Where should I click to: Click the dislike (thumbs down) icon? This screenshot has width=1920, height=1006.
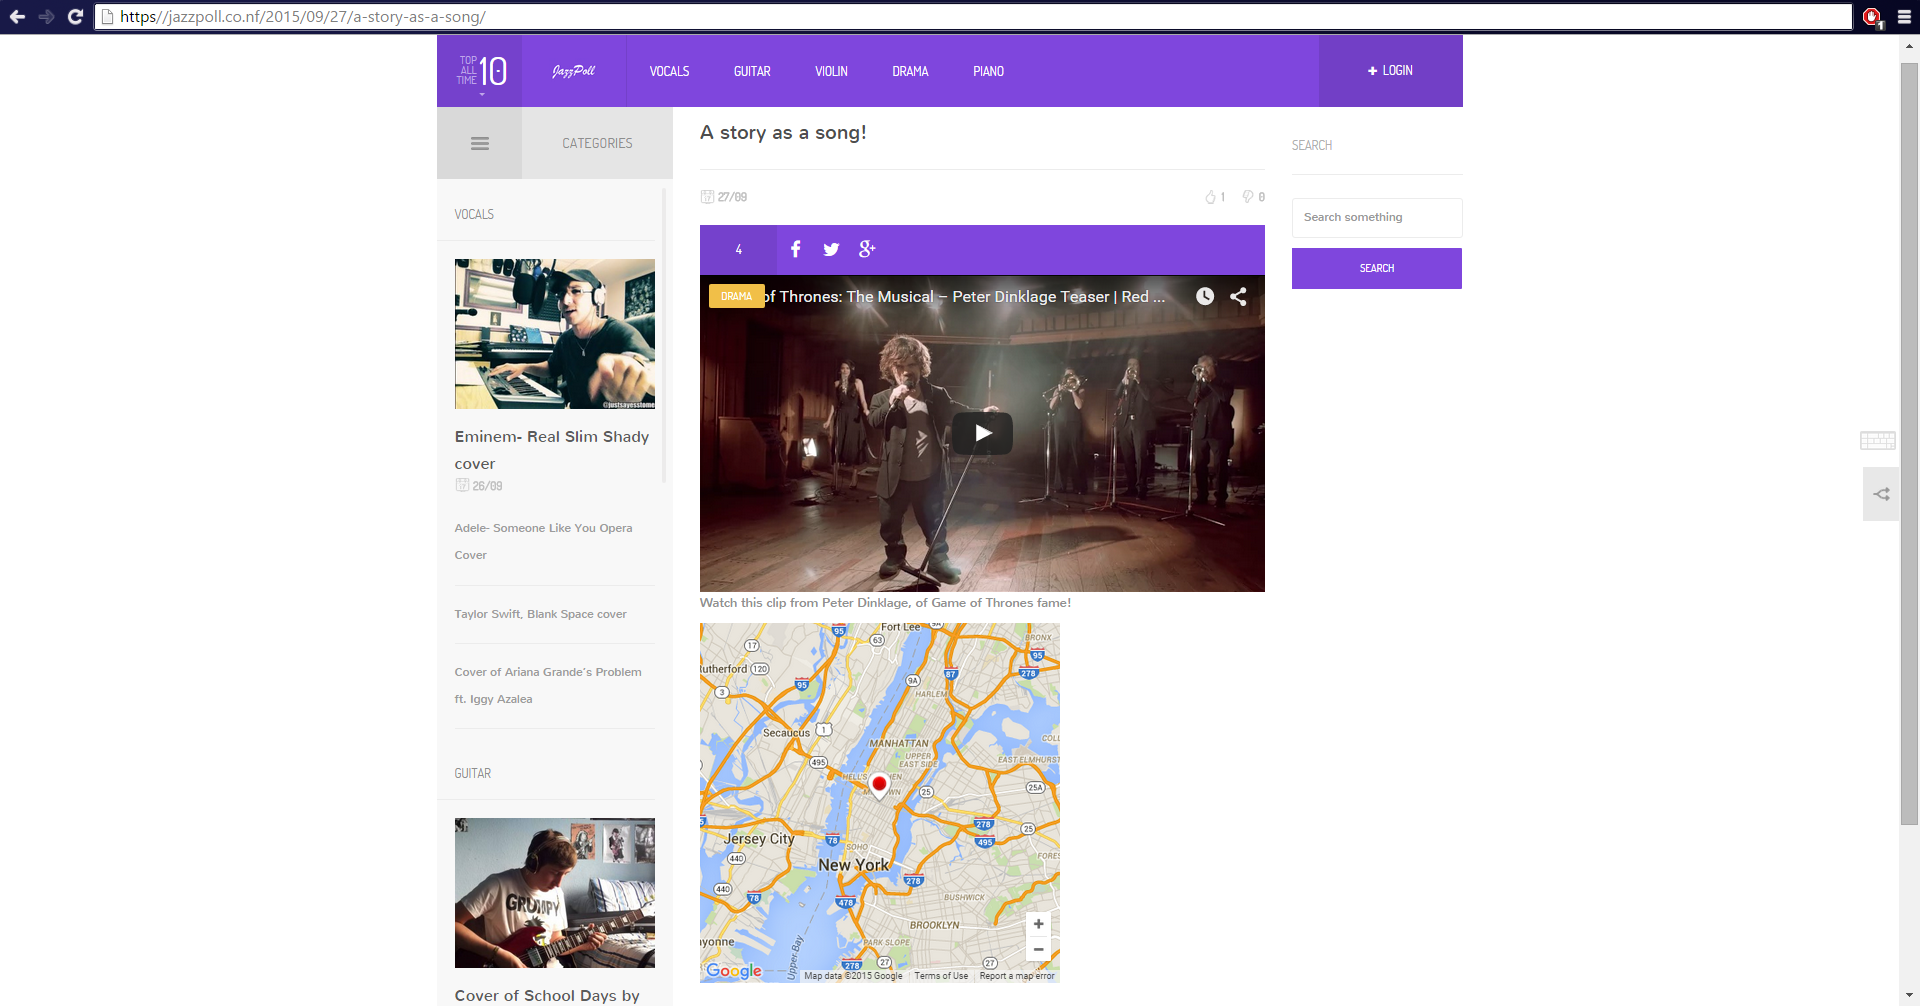(1248, 197)
